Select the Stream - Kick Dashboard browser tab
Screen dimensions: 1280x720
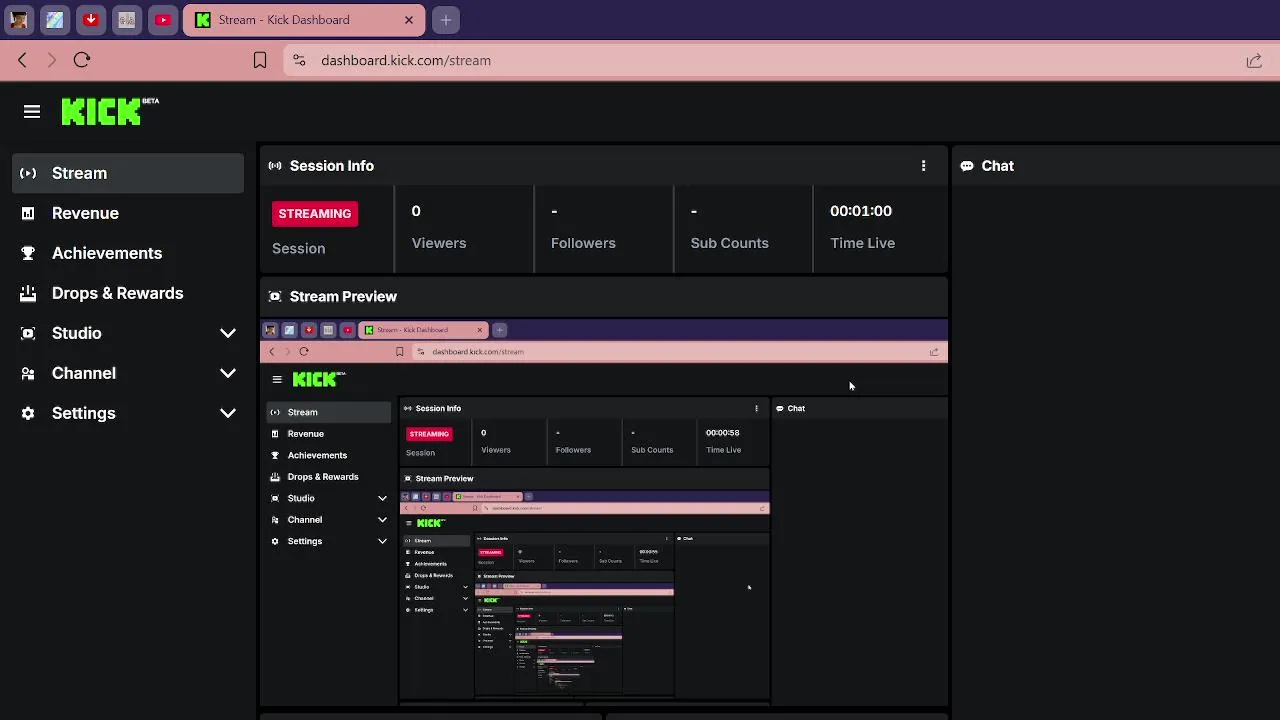(x=304, y=20)
